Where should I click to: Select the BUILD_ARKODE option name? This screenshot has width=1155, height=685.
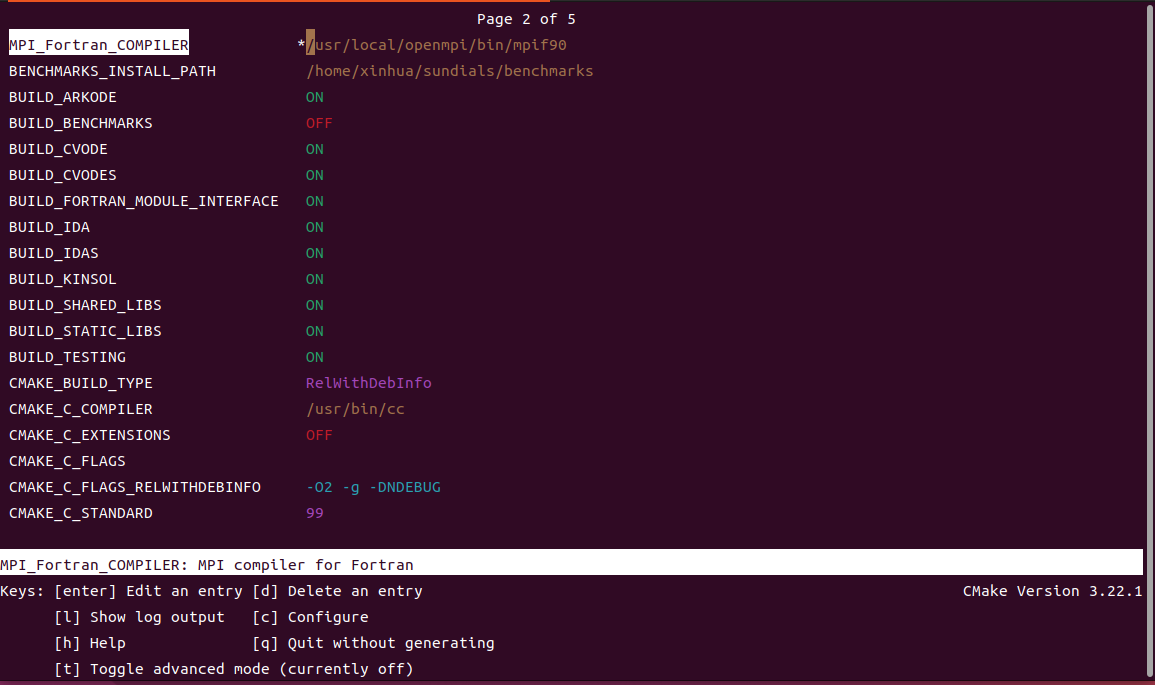click(x=63, y=97)
